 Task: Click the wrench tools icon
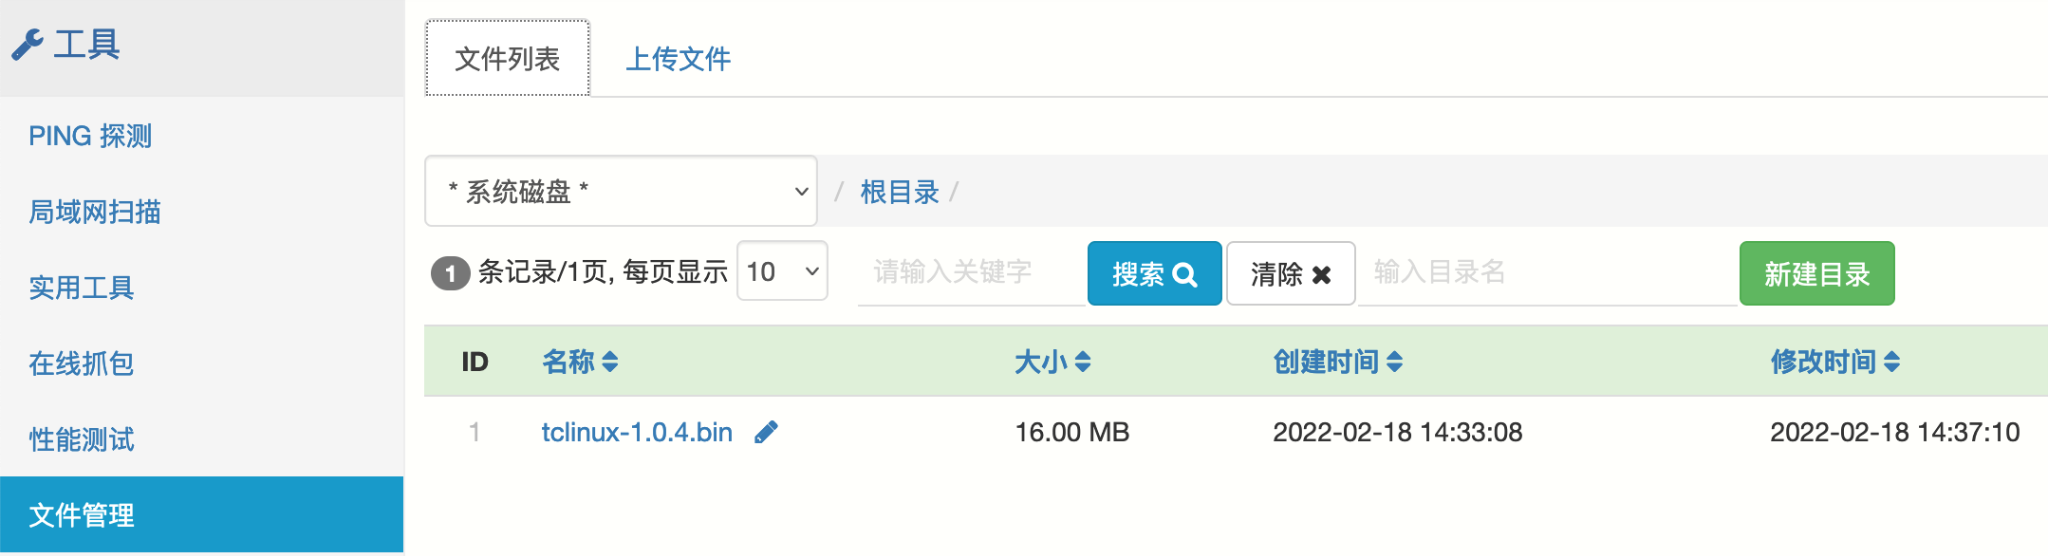point(28,45)
